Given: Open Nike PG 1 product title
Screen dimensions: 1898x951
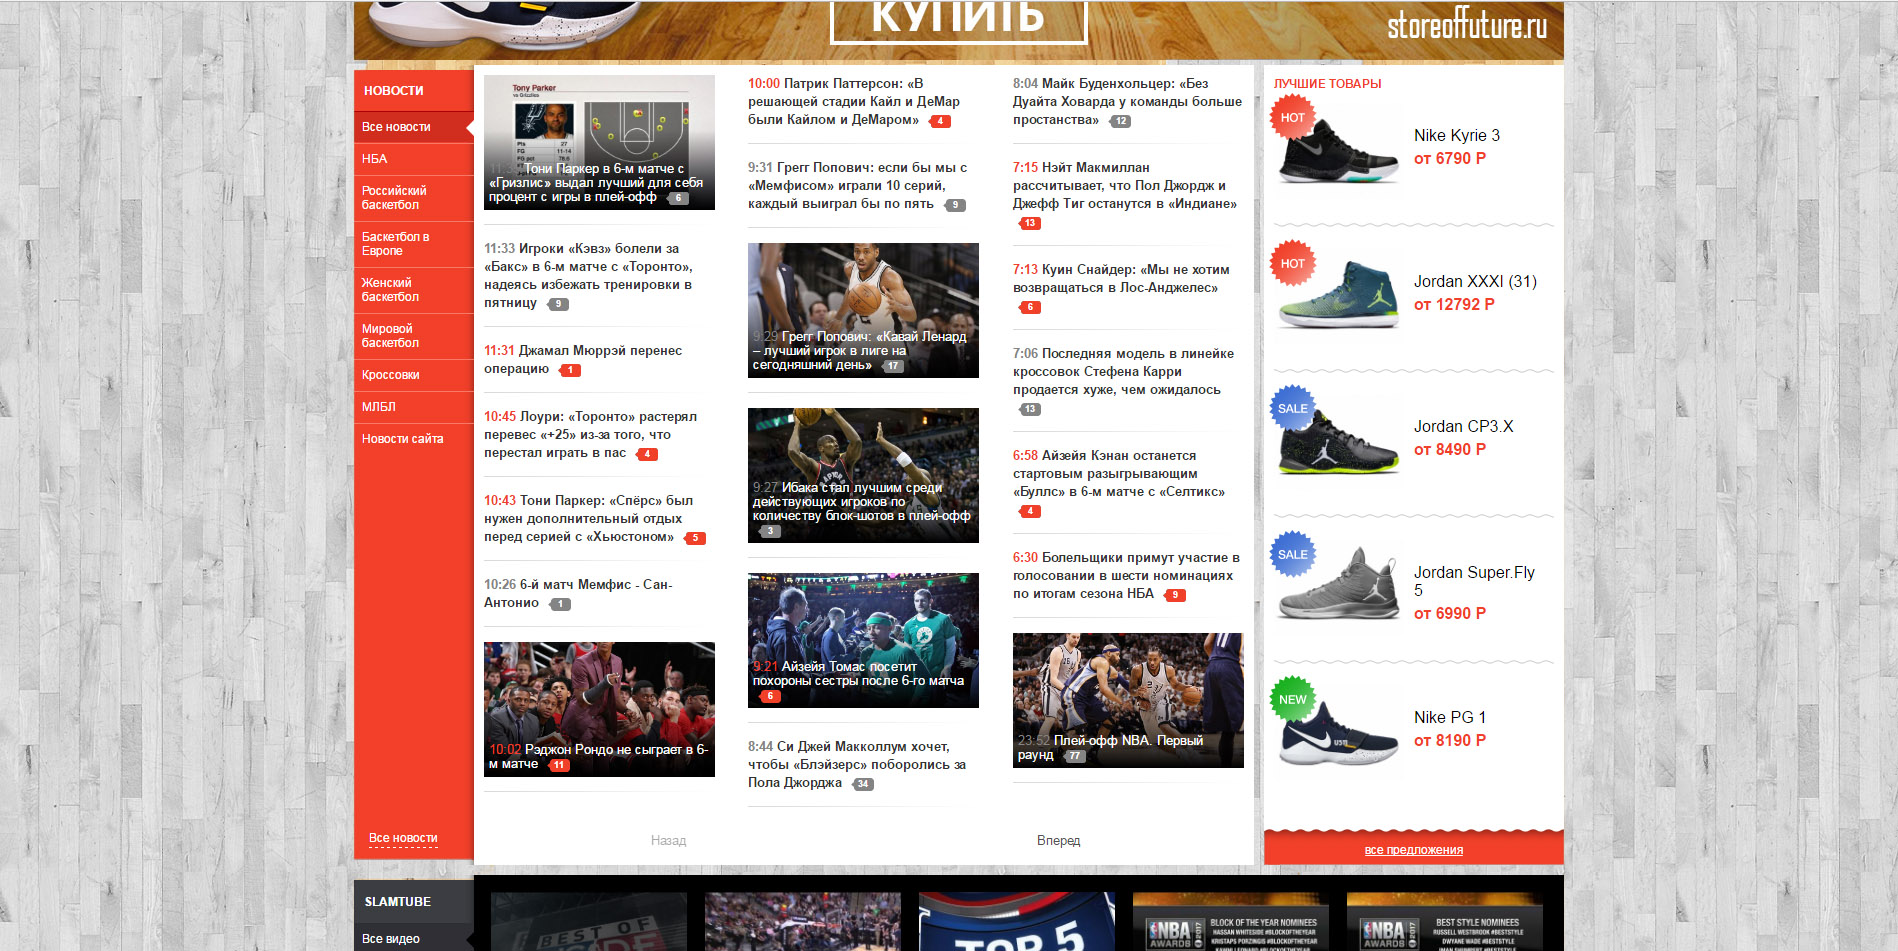Looking at the screenshot, I should (x=1449, y=718).
